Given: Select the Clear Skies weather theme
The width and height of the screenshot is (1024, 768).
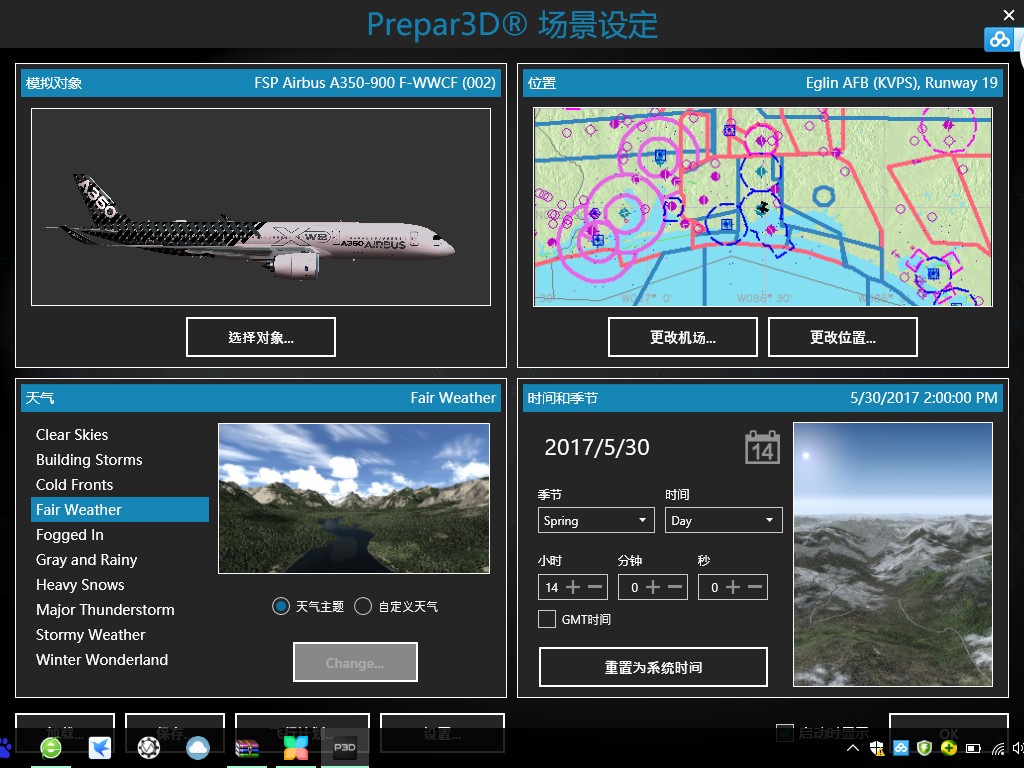Looking at the screenshot, I should coord(72,434).
